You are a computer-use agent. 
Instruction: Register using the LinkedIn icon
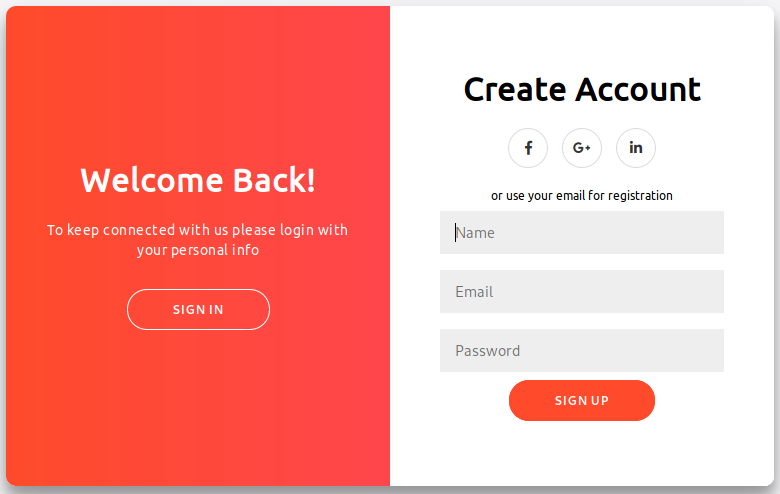click(636, 148)
